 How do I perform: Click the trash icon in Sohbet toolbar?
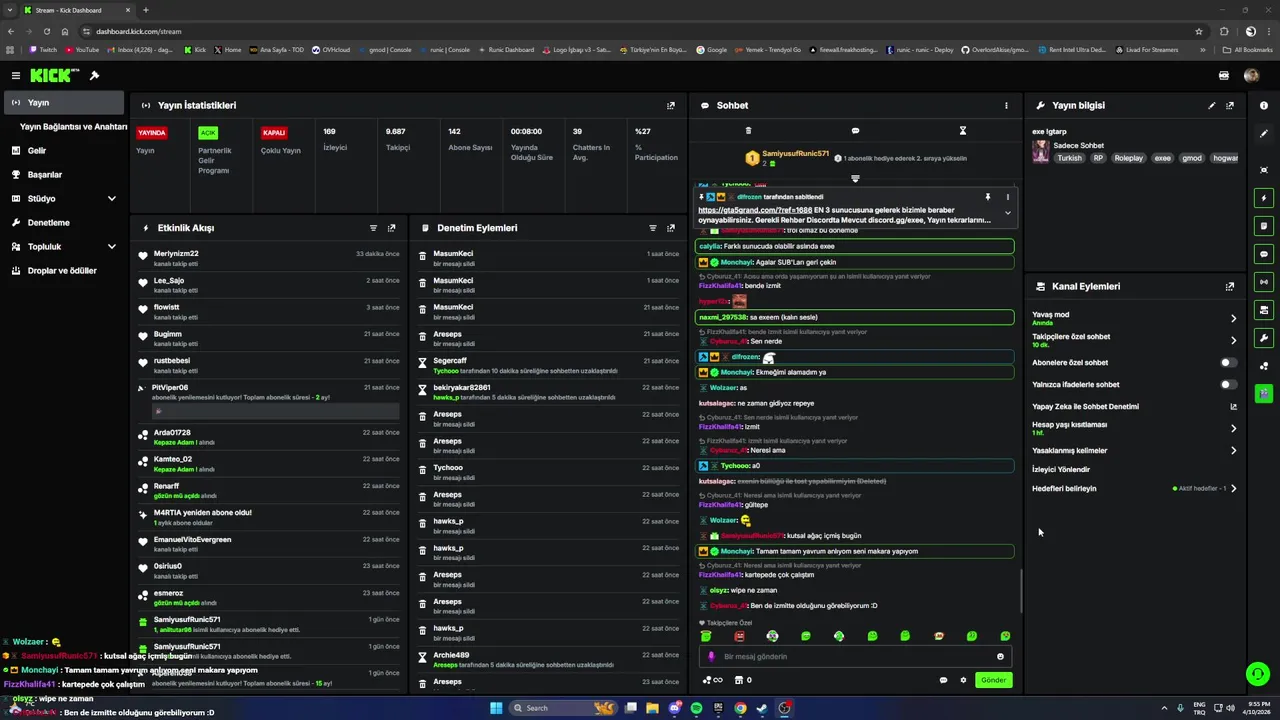748,131
